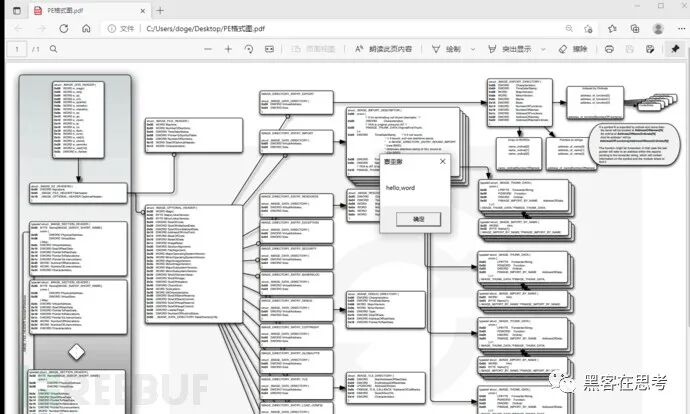Viewport: 690px width, 414px height.
Task: Zoom in the PDF view
Action: click(228, 49)
